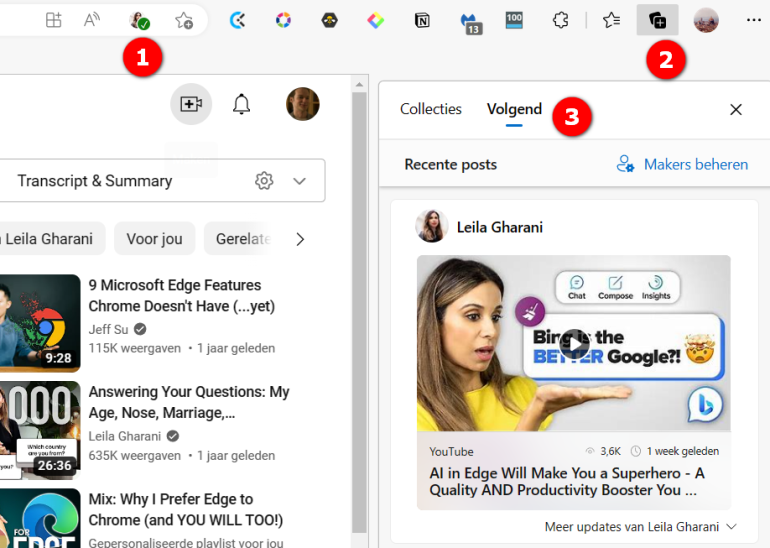The width and height of the screenshot is (770, 548).
Task: Open the YouTube account avatar
Action: tap(303, 104)
